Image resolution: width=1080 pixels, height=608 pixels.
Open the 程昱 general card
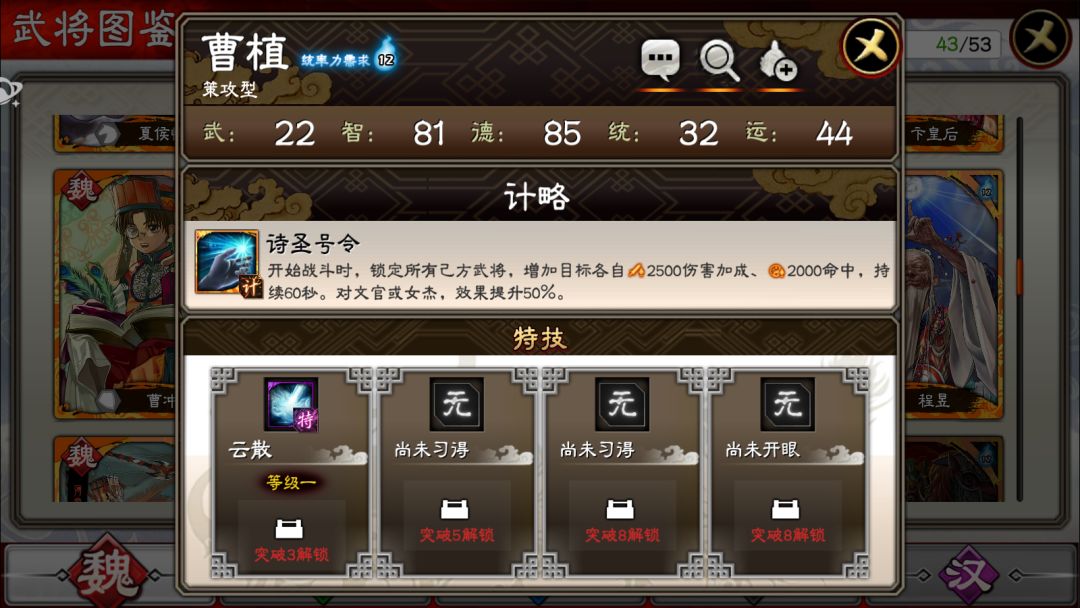pos(953,293)
